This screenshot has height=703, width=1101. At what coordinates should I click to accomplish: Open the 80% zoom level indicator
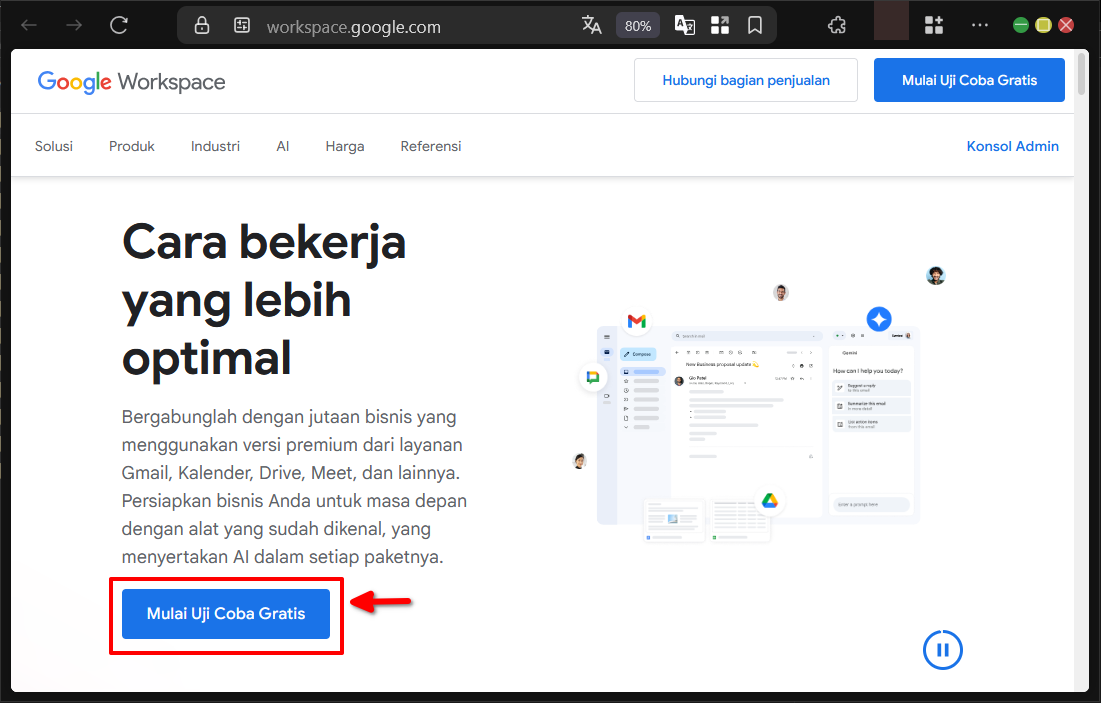pos(638,26)
